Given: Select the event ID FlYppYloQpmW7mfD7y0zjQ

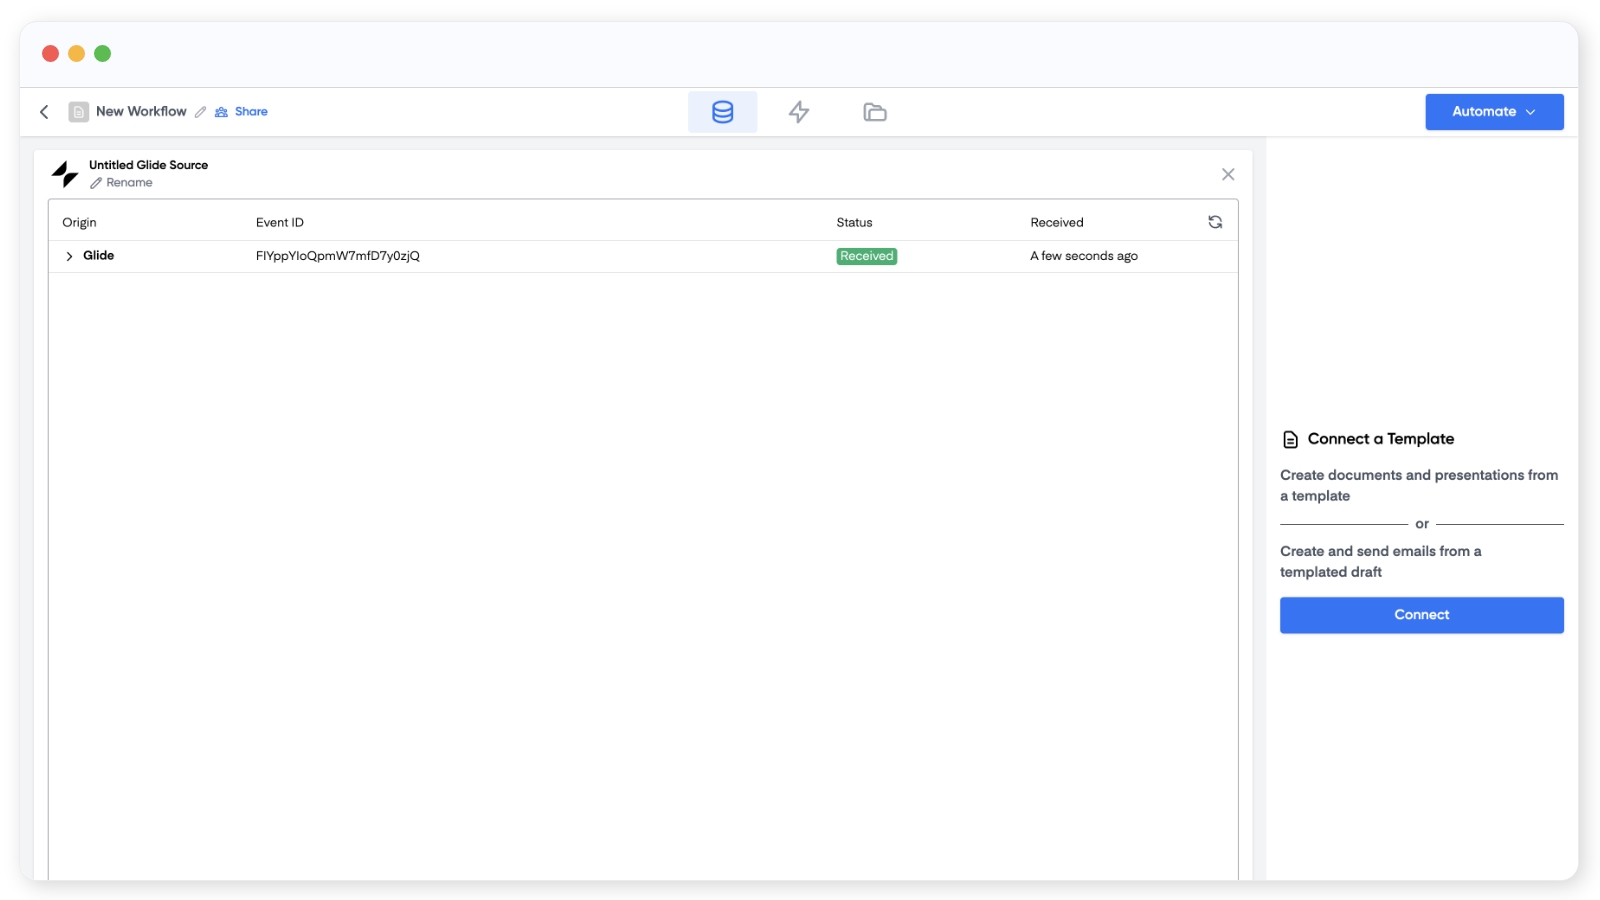Looking at the screenshot, I should click(338, 256).
